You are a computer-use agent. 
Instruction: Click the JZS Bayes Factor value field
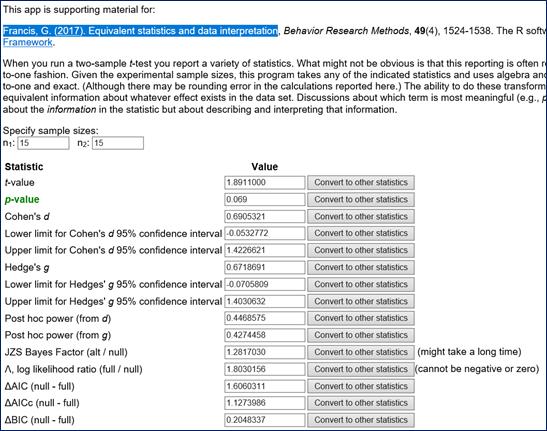265,352
